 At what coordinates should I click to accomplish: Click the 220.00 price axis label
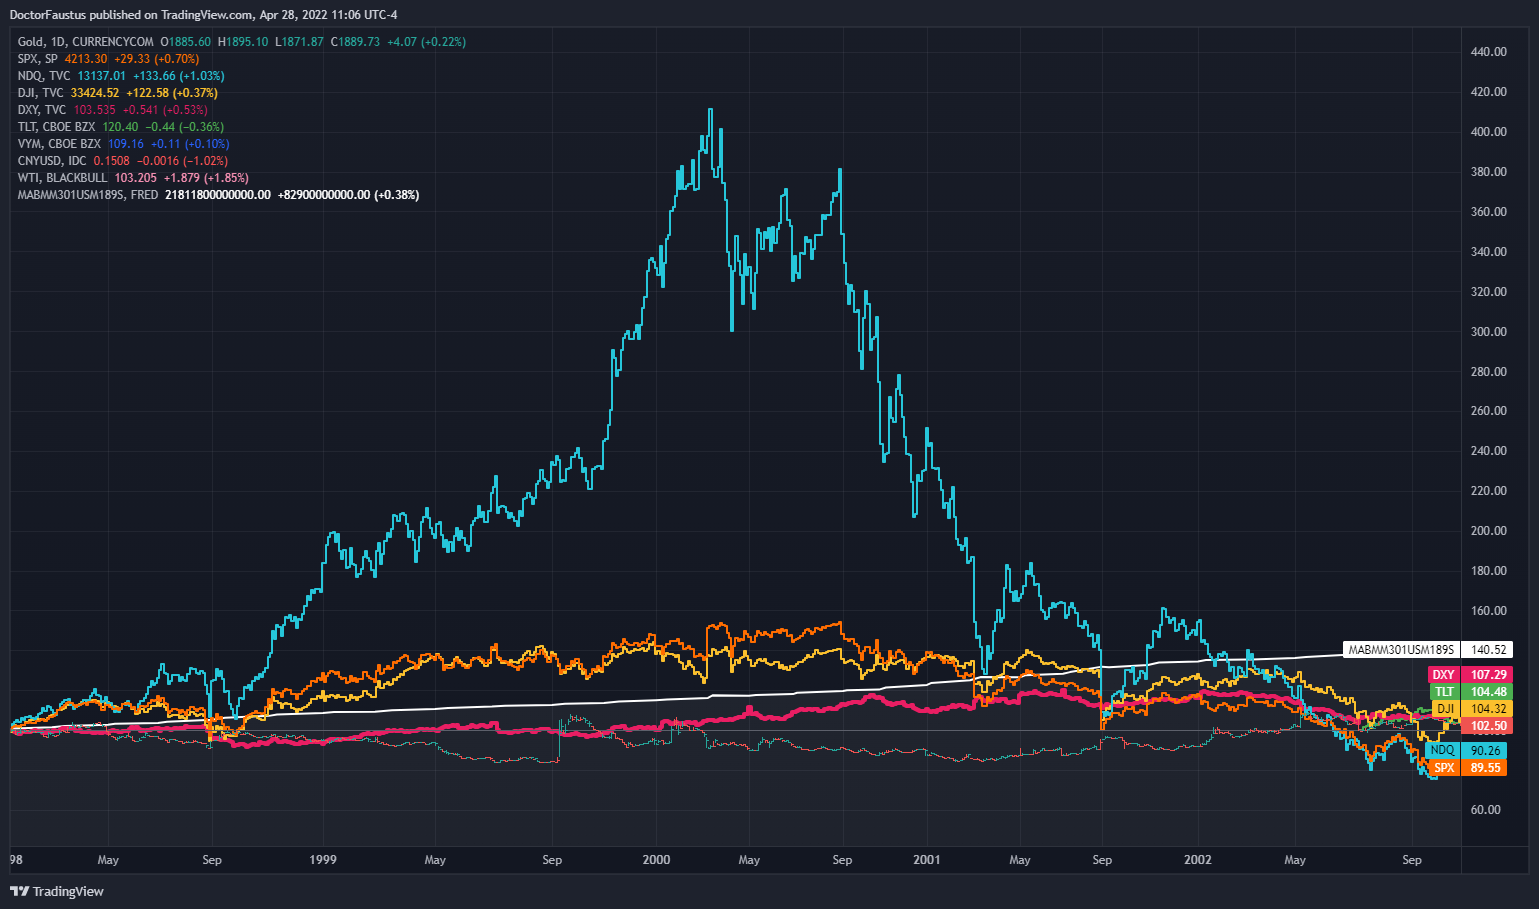click(1488, 491)
